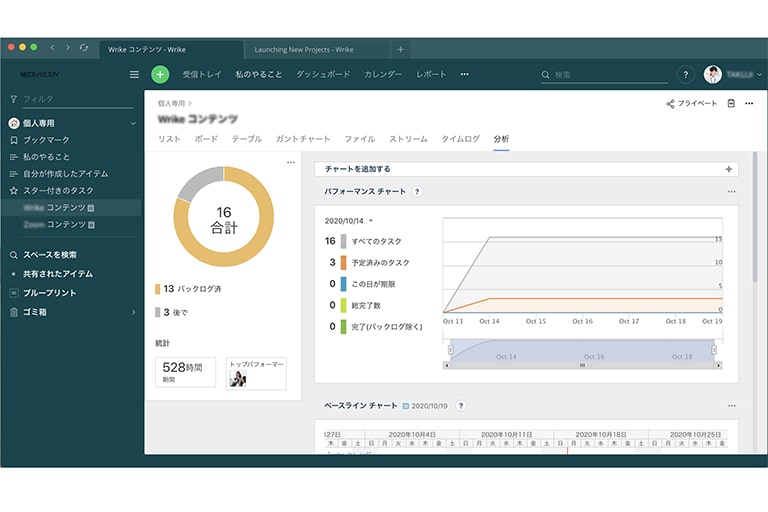Click the folder info icon next to Private

pos(731,103)
